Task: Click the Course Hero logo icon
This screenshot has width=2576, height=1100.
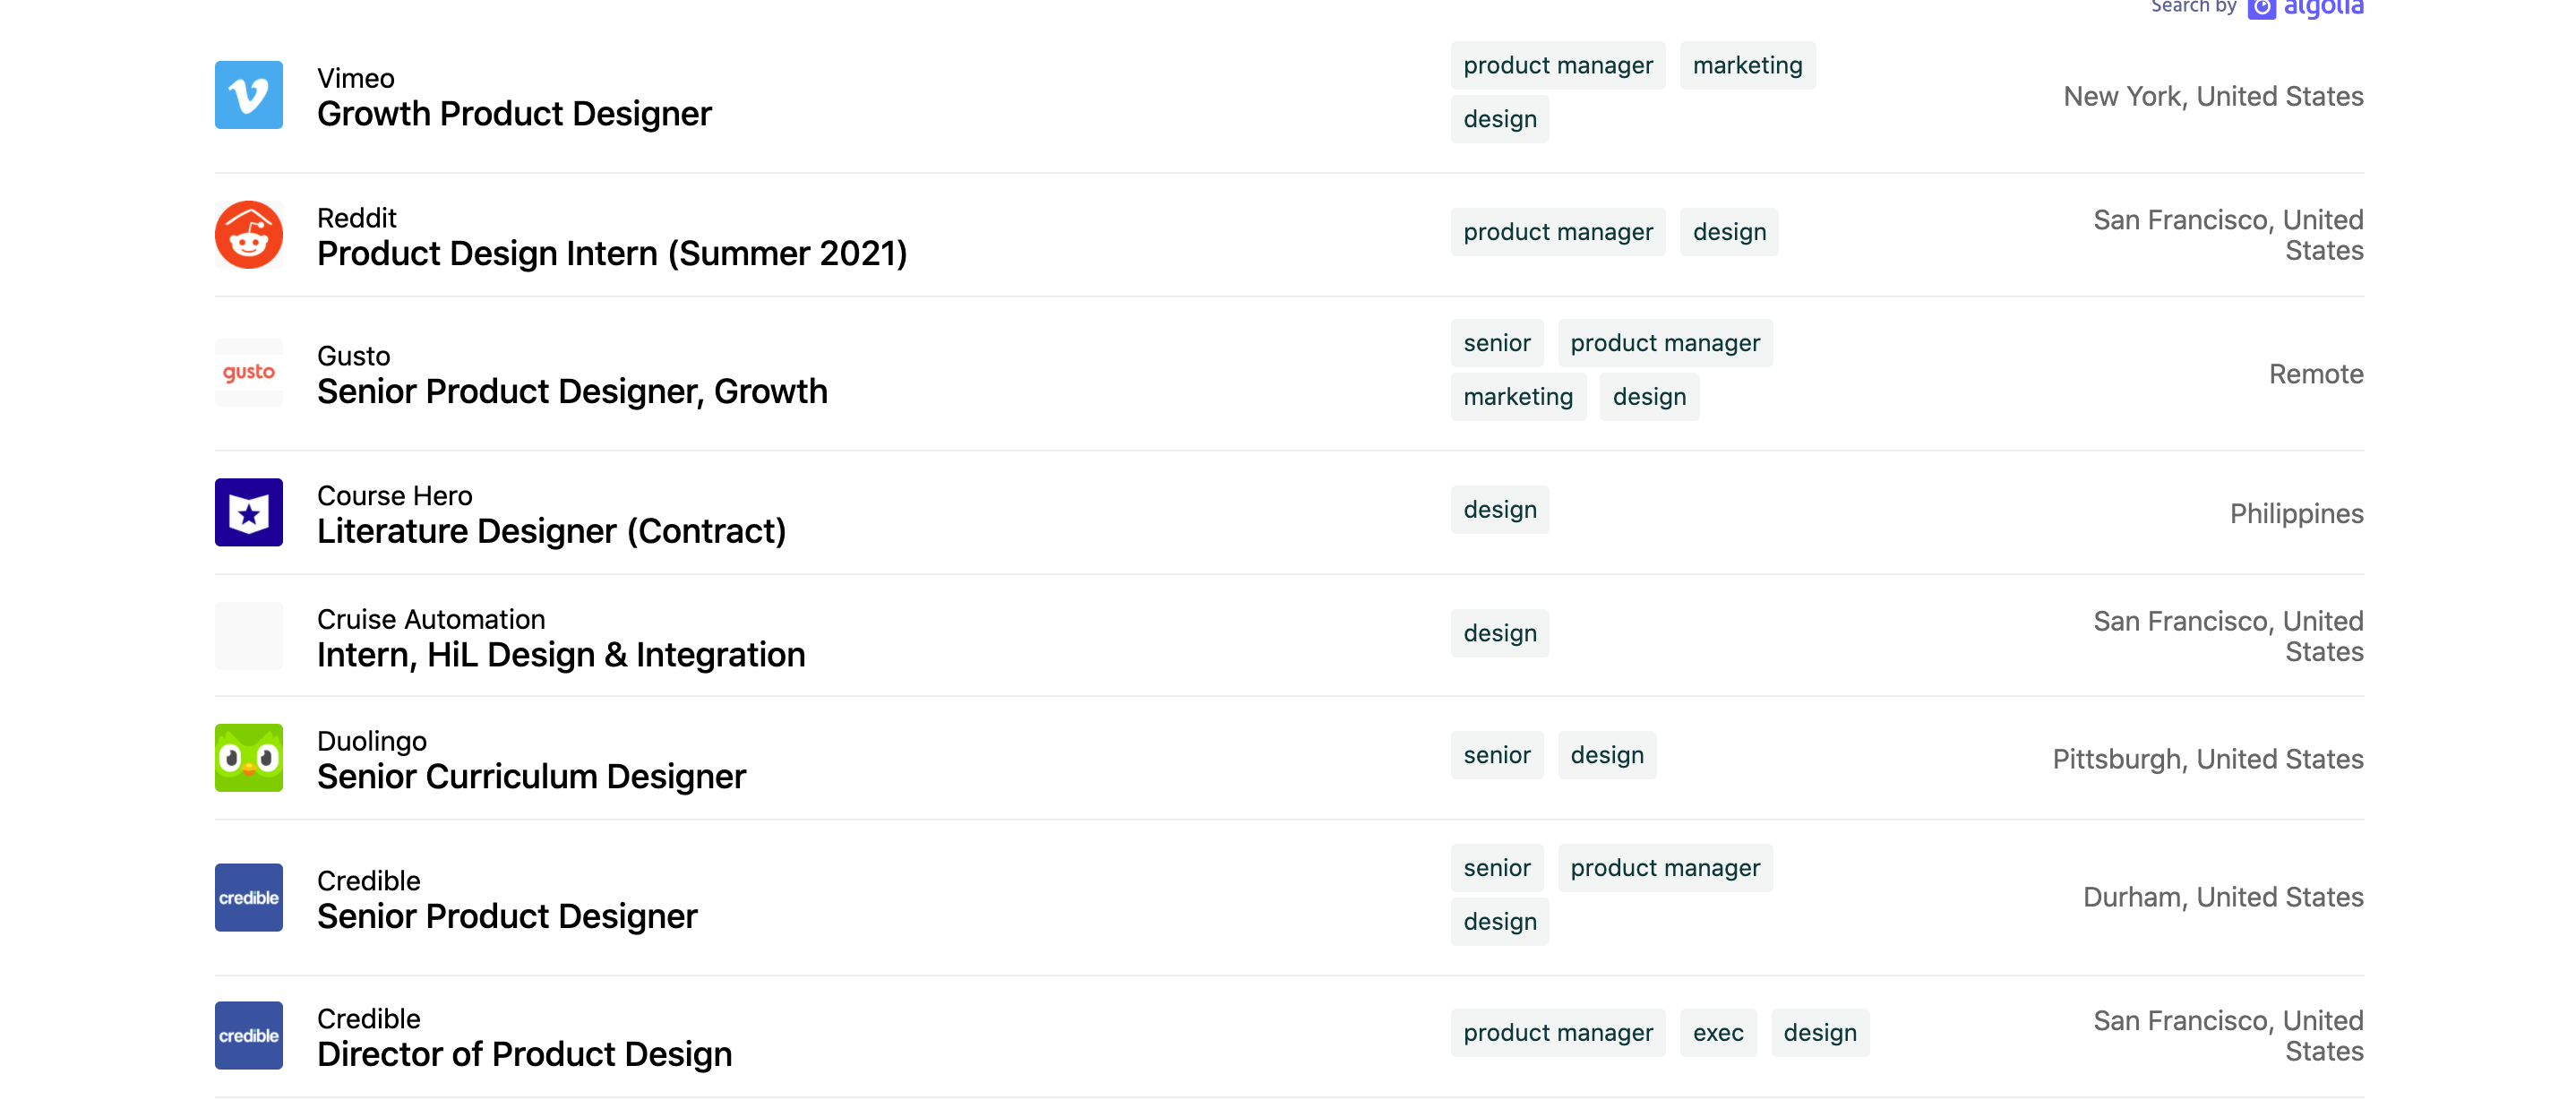Action: [250, 512]
